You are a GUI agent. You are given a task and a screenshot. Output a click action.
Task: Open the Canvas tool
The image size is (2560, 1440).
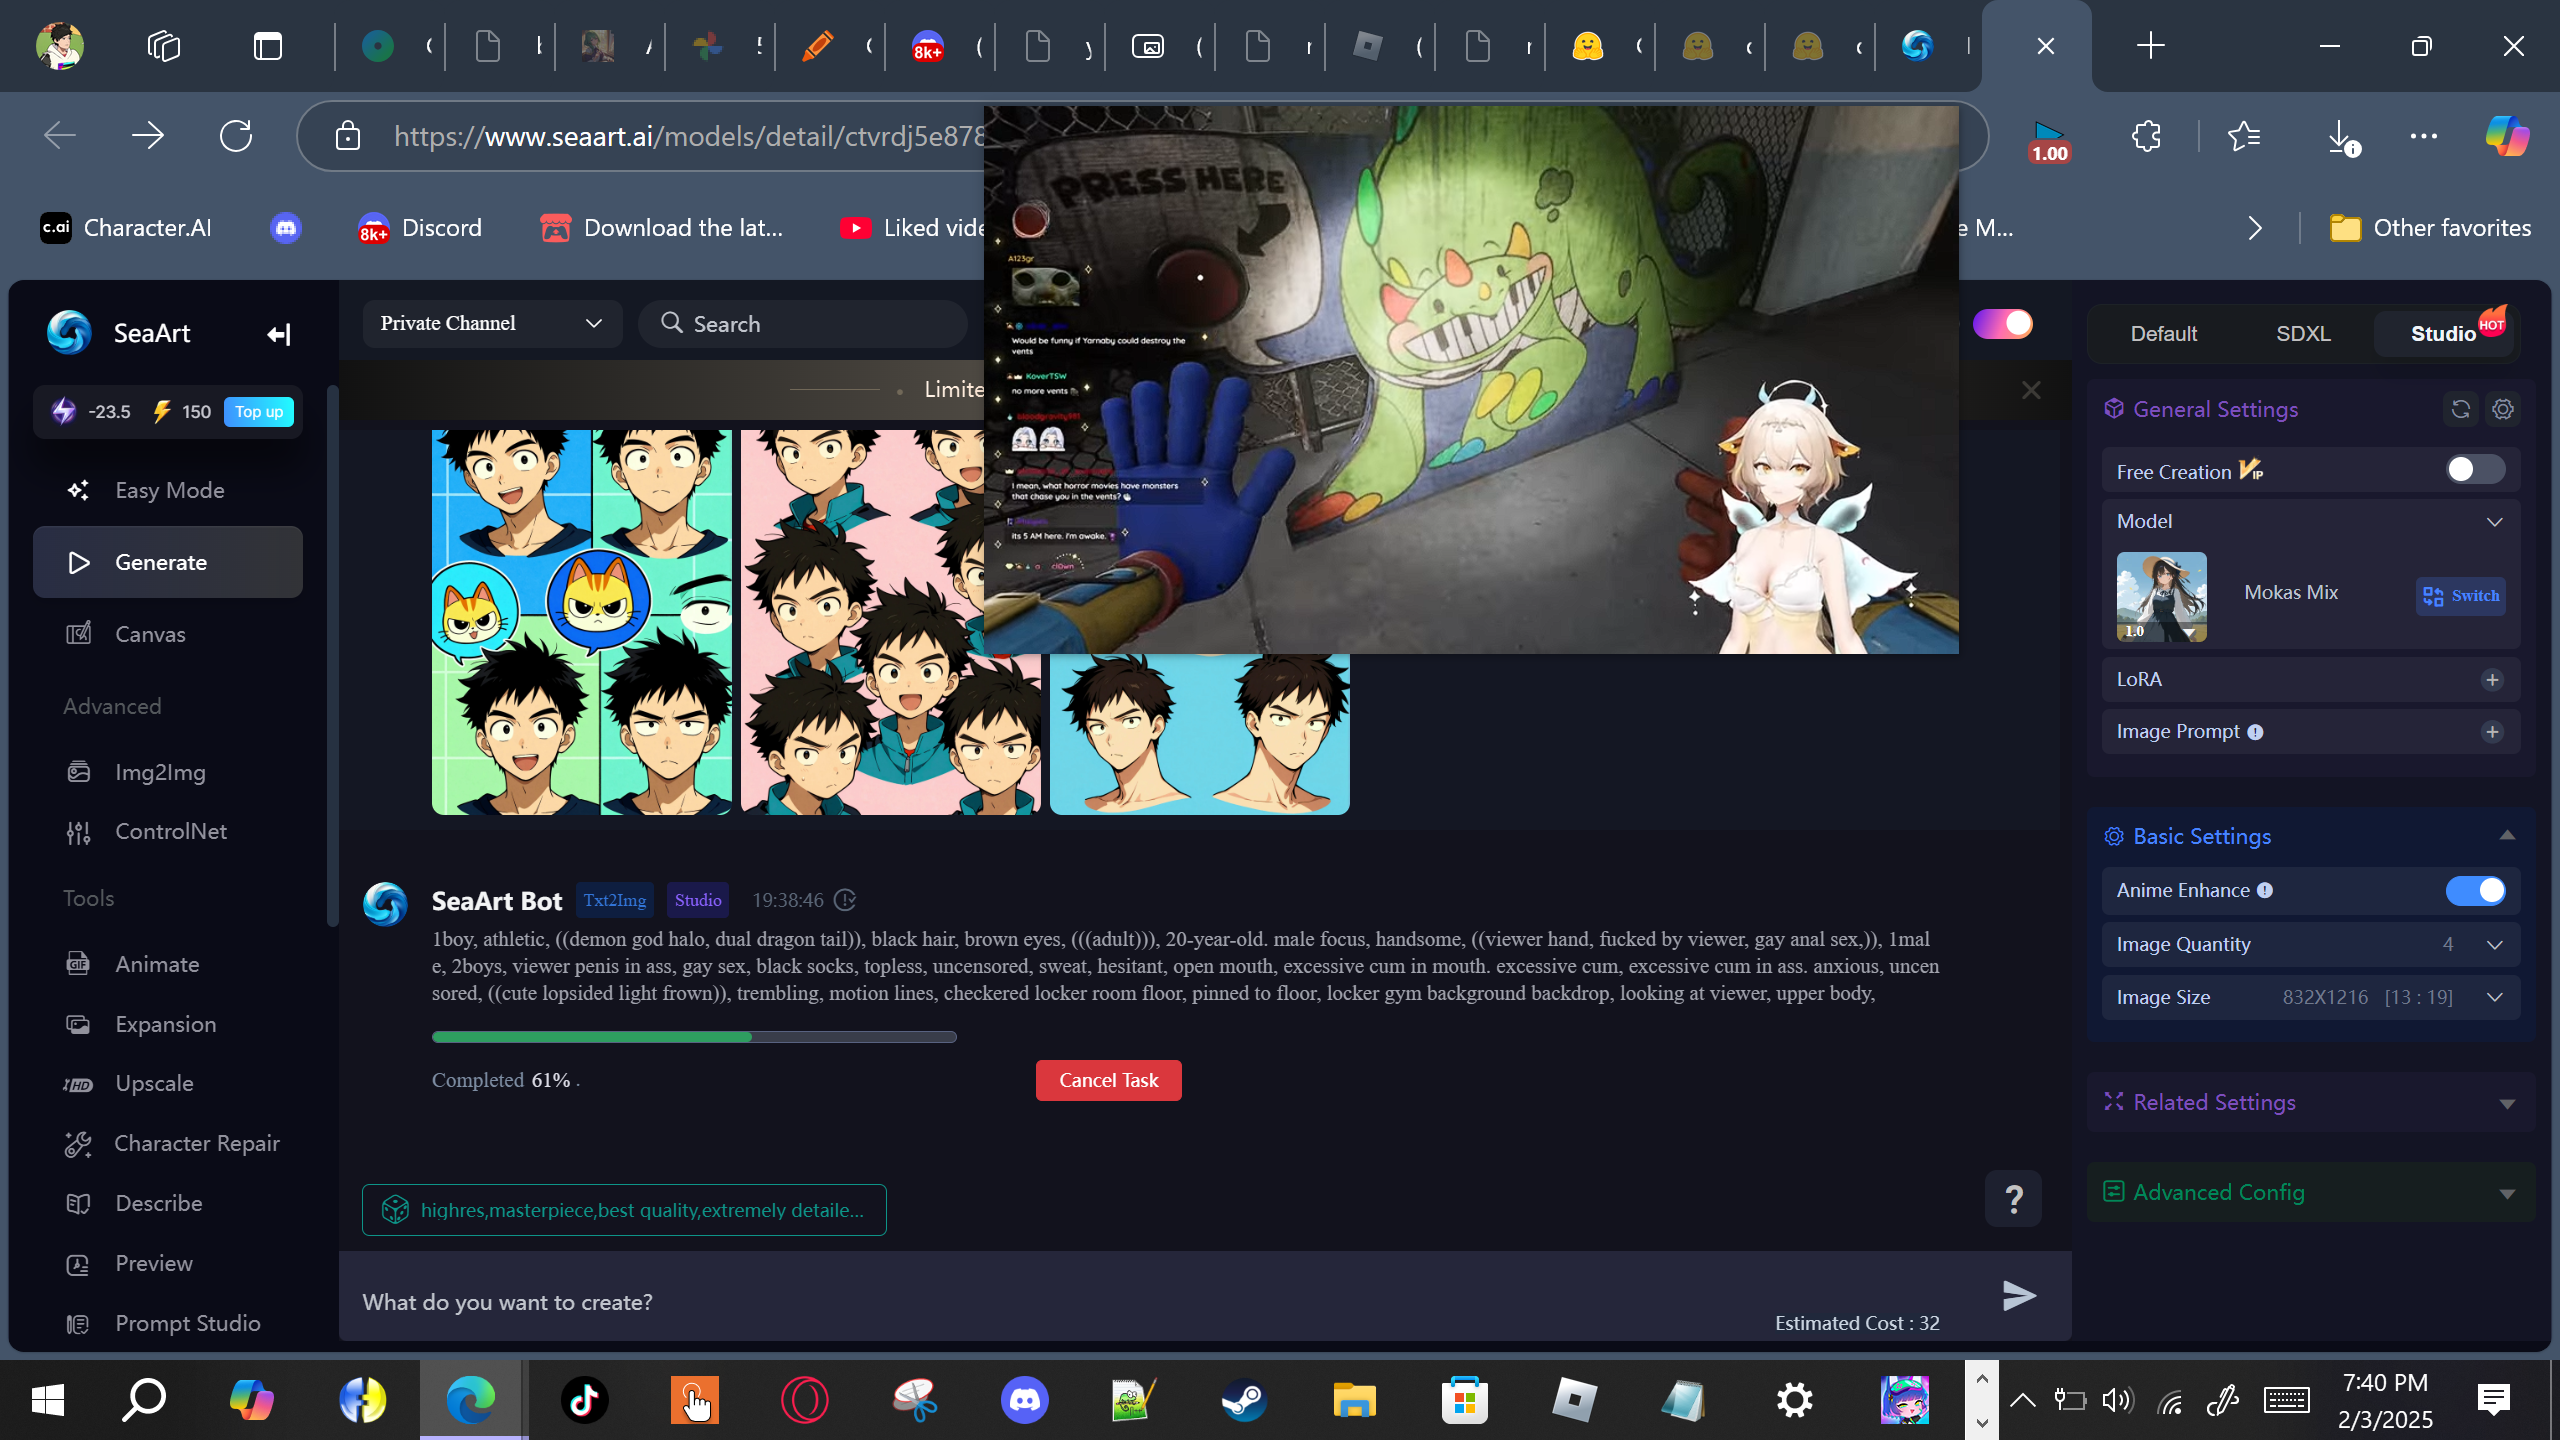168,634
